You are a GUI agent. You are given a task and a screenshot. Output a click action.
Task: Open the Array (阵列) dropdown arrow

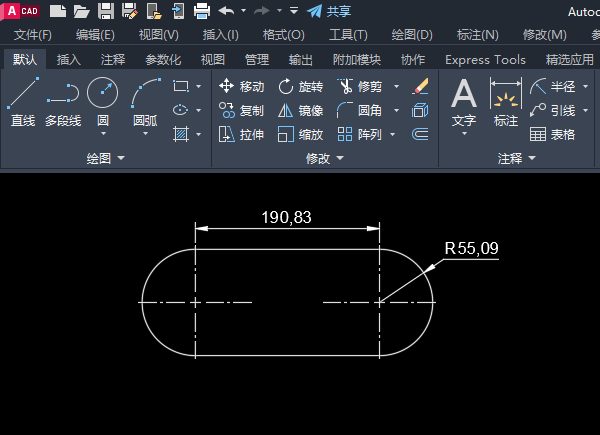point(392,135)
